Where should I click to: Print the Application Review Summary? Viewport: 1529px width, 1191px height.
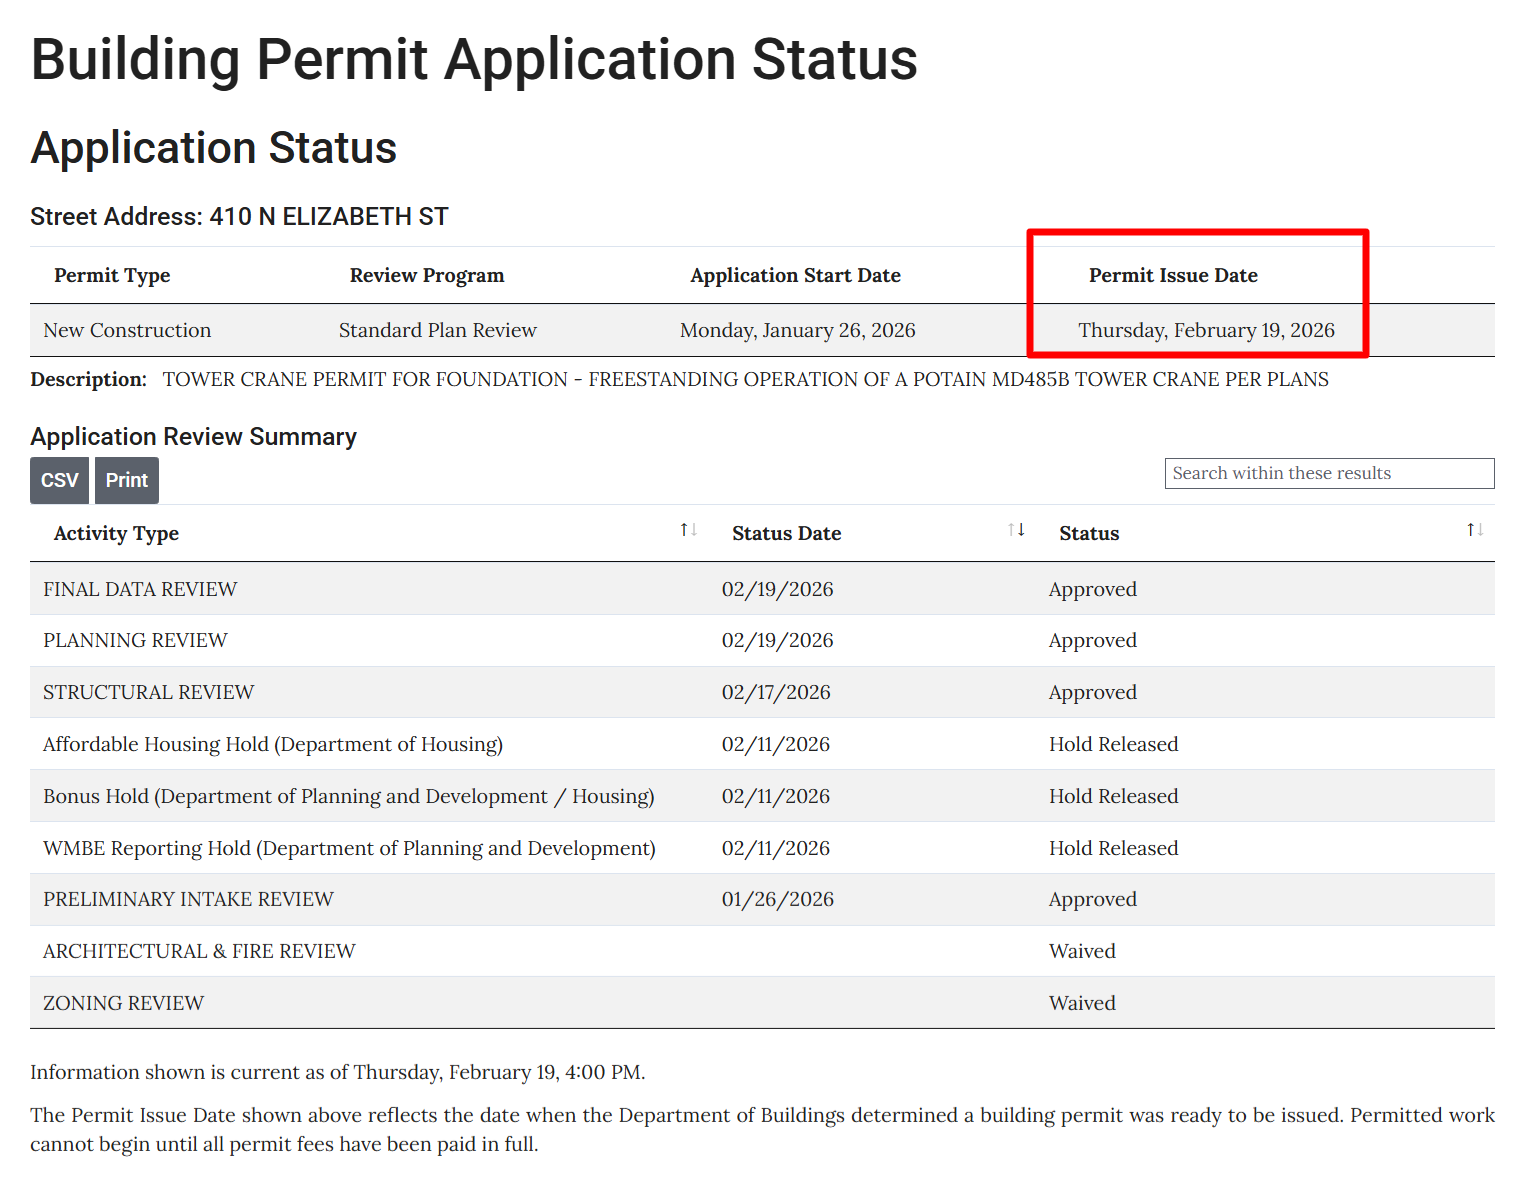point(126,480)
